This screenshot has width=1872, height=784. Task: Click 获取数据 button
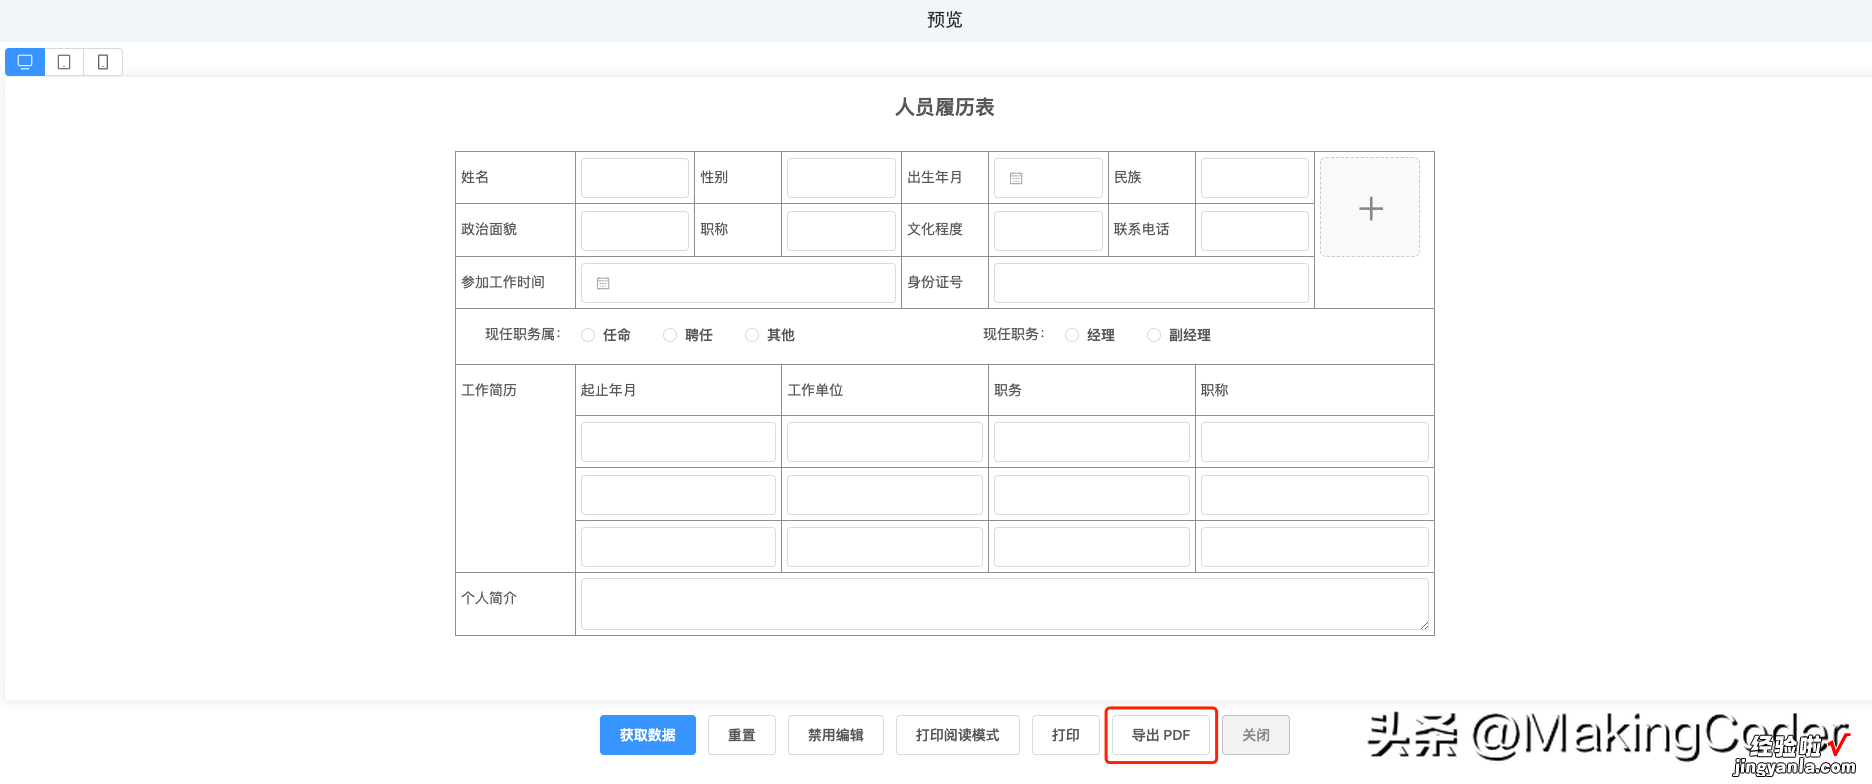pos(648,735)
